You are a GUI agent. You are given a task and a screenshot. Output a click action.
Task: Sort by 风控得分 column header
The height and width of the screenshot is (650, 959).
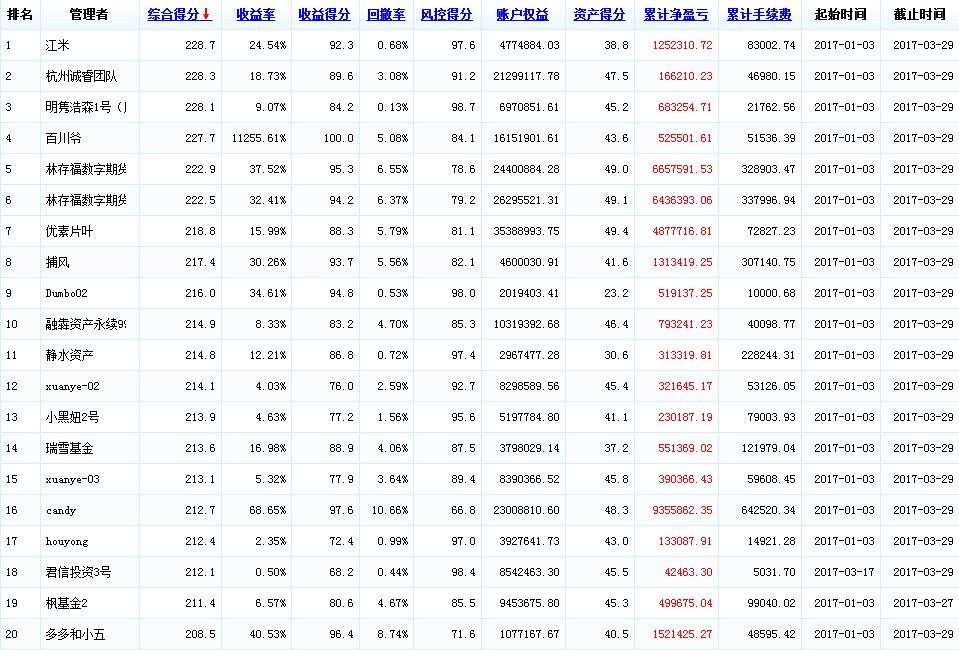point(446,14)
